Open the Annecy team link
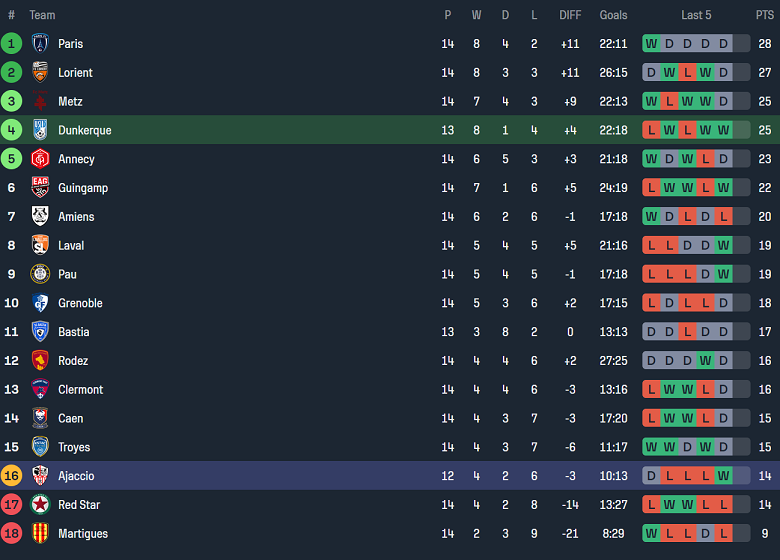 [76, 159]
